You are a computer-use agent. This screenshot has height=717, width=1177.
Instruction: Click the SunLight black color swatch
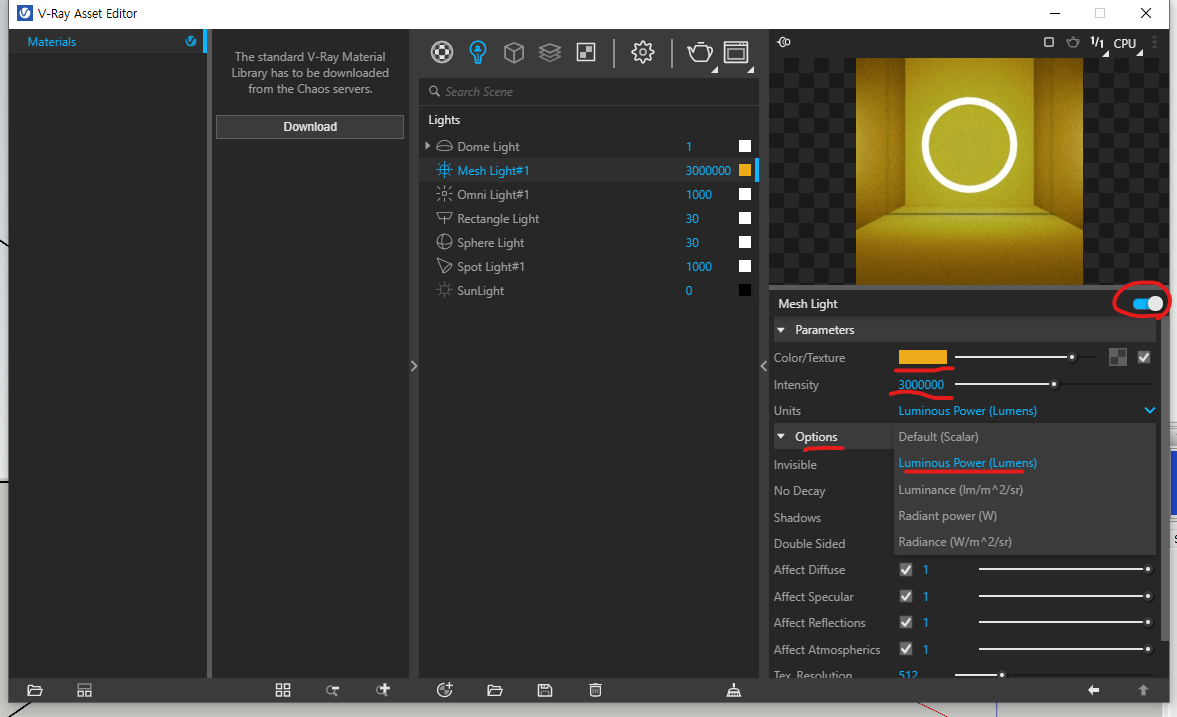tap(745, 291)
